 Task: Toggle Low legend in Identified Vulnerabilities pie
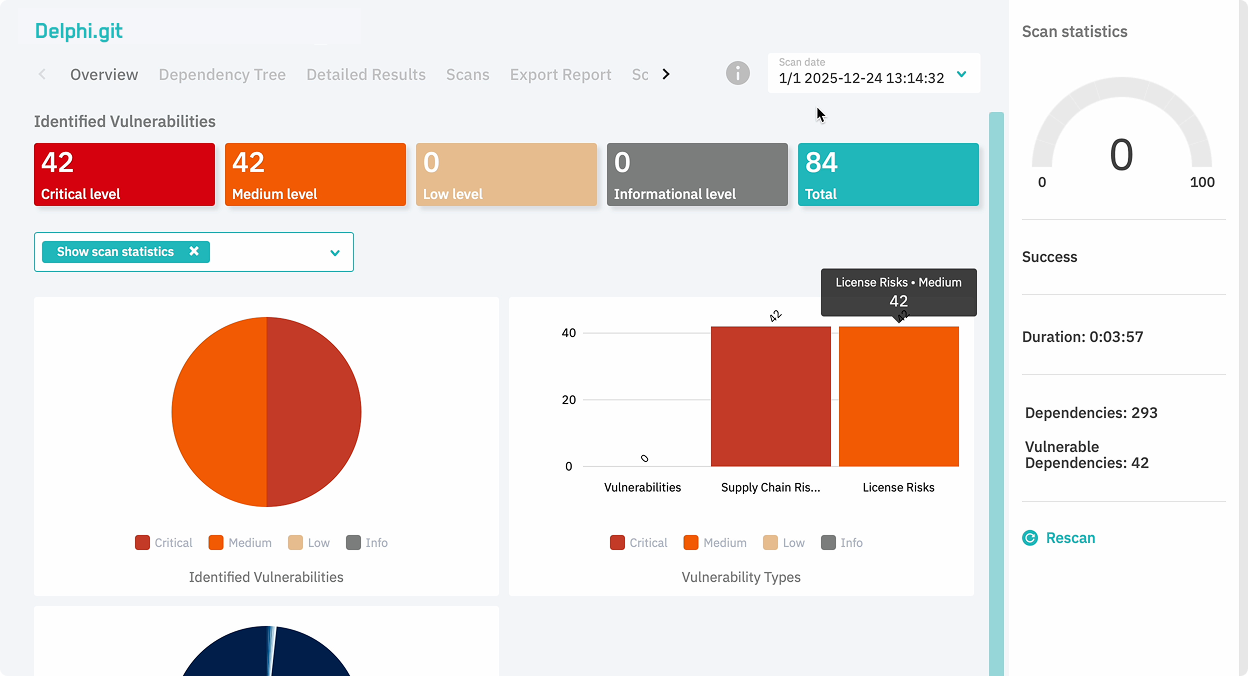coord(308,543)
